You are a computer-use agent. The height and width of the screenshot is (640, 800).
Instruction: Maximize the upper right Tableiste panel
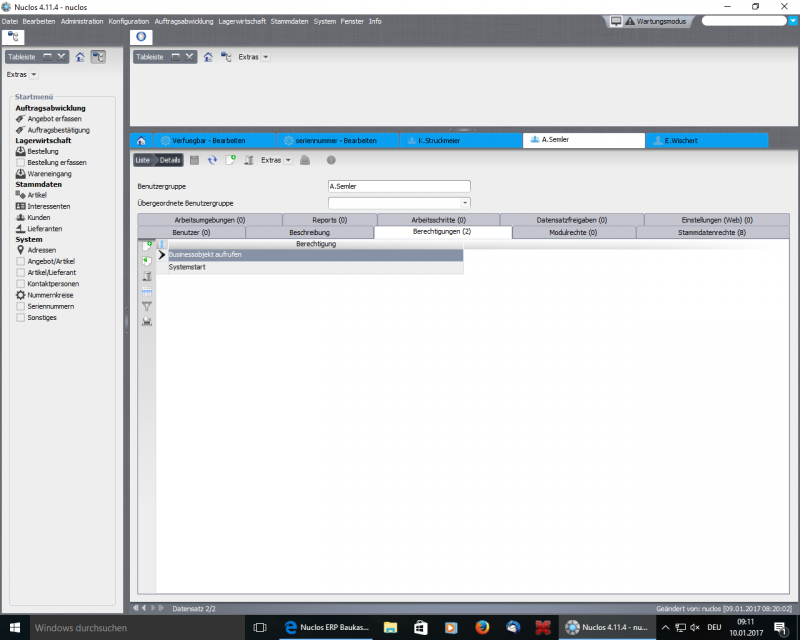[176, 57]
